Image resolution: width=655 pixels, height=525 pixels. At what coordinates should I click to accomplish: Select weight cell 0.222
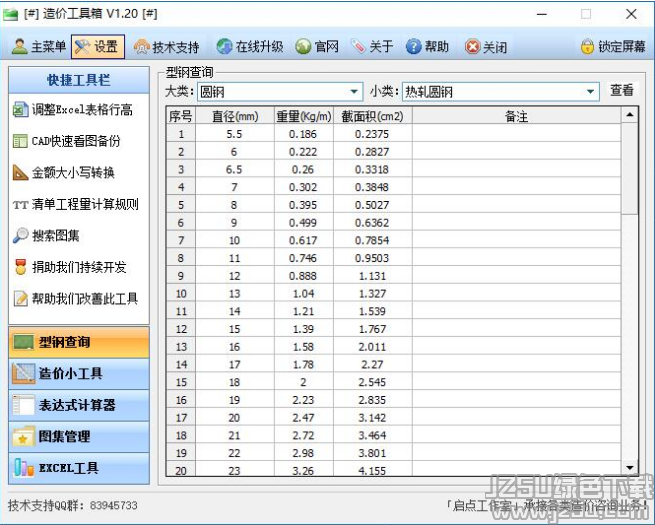(x=304, y=152)
